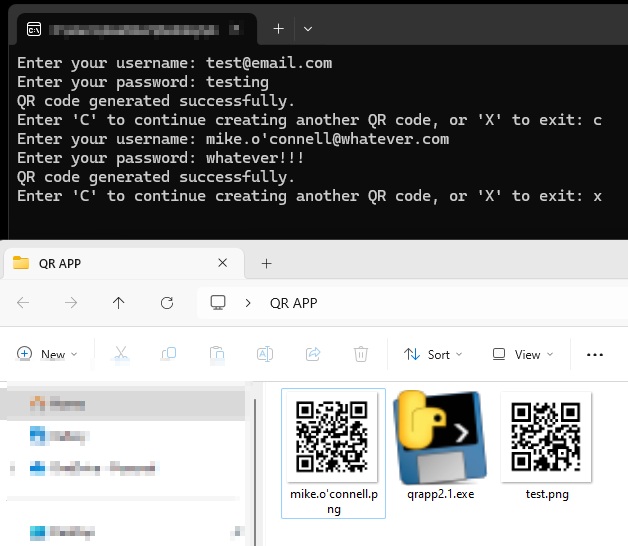Click the Cut scissors icon
The width and height of the screenshot is (628, 546).
click(x=121, y=354)
